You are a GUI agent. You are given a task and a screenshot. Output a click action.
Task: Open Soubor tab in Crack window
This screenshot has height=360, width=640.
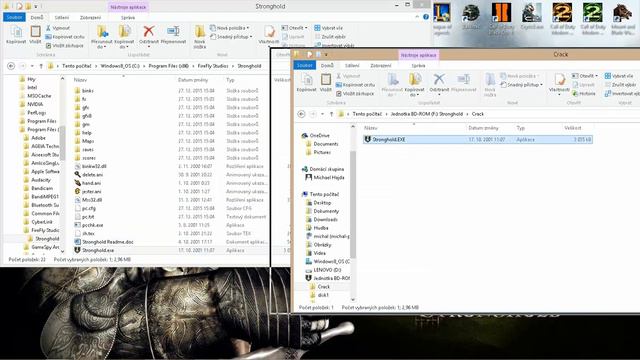pyautogui.click(x=304, y=65)
